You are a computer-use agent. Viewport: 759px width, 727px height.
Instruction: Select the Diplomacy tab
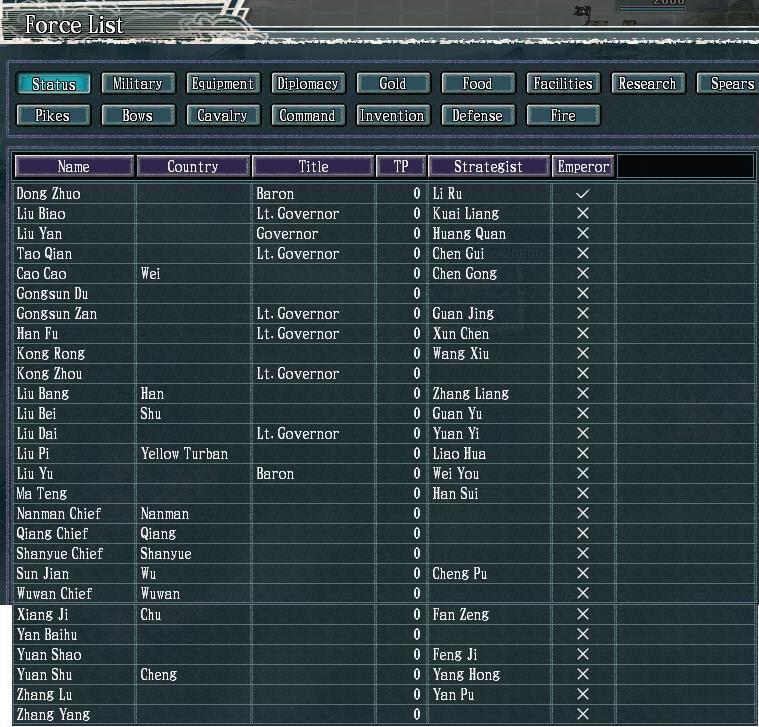307,84
